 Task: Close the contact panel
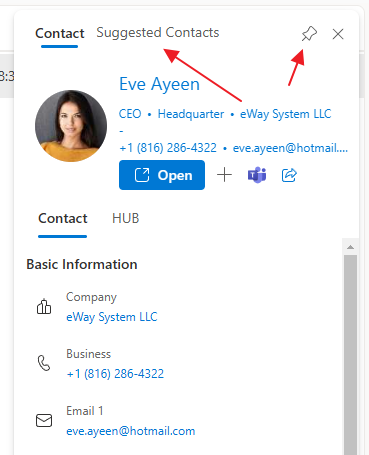(x=338, y=34)
